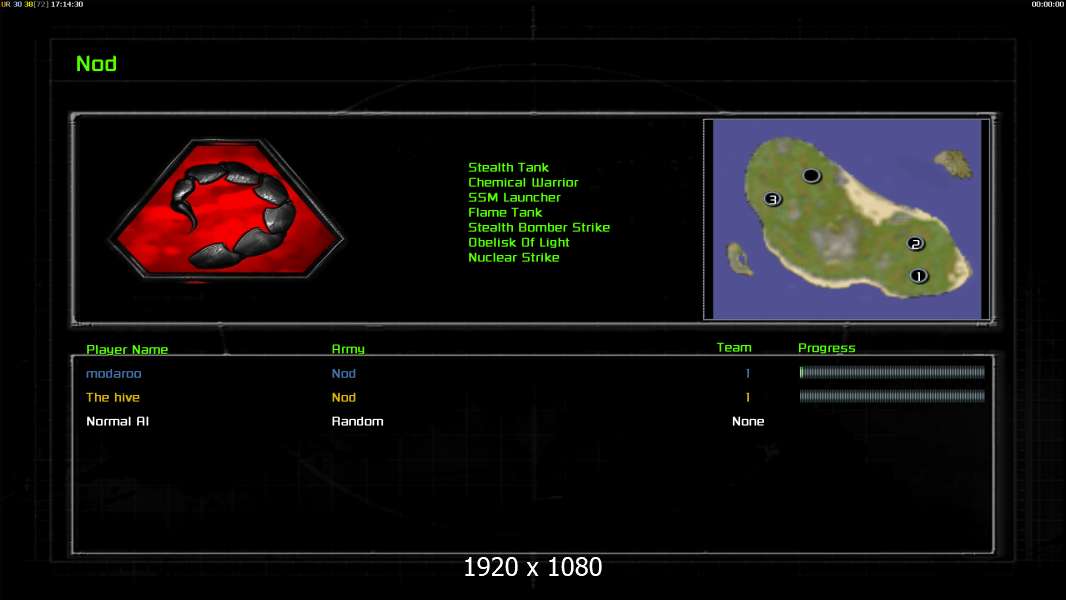Click modaroo's team number 1

pos(748,373)
